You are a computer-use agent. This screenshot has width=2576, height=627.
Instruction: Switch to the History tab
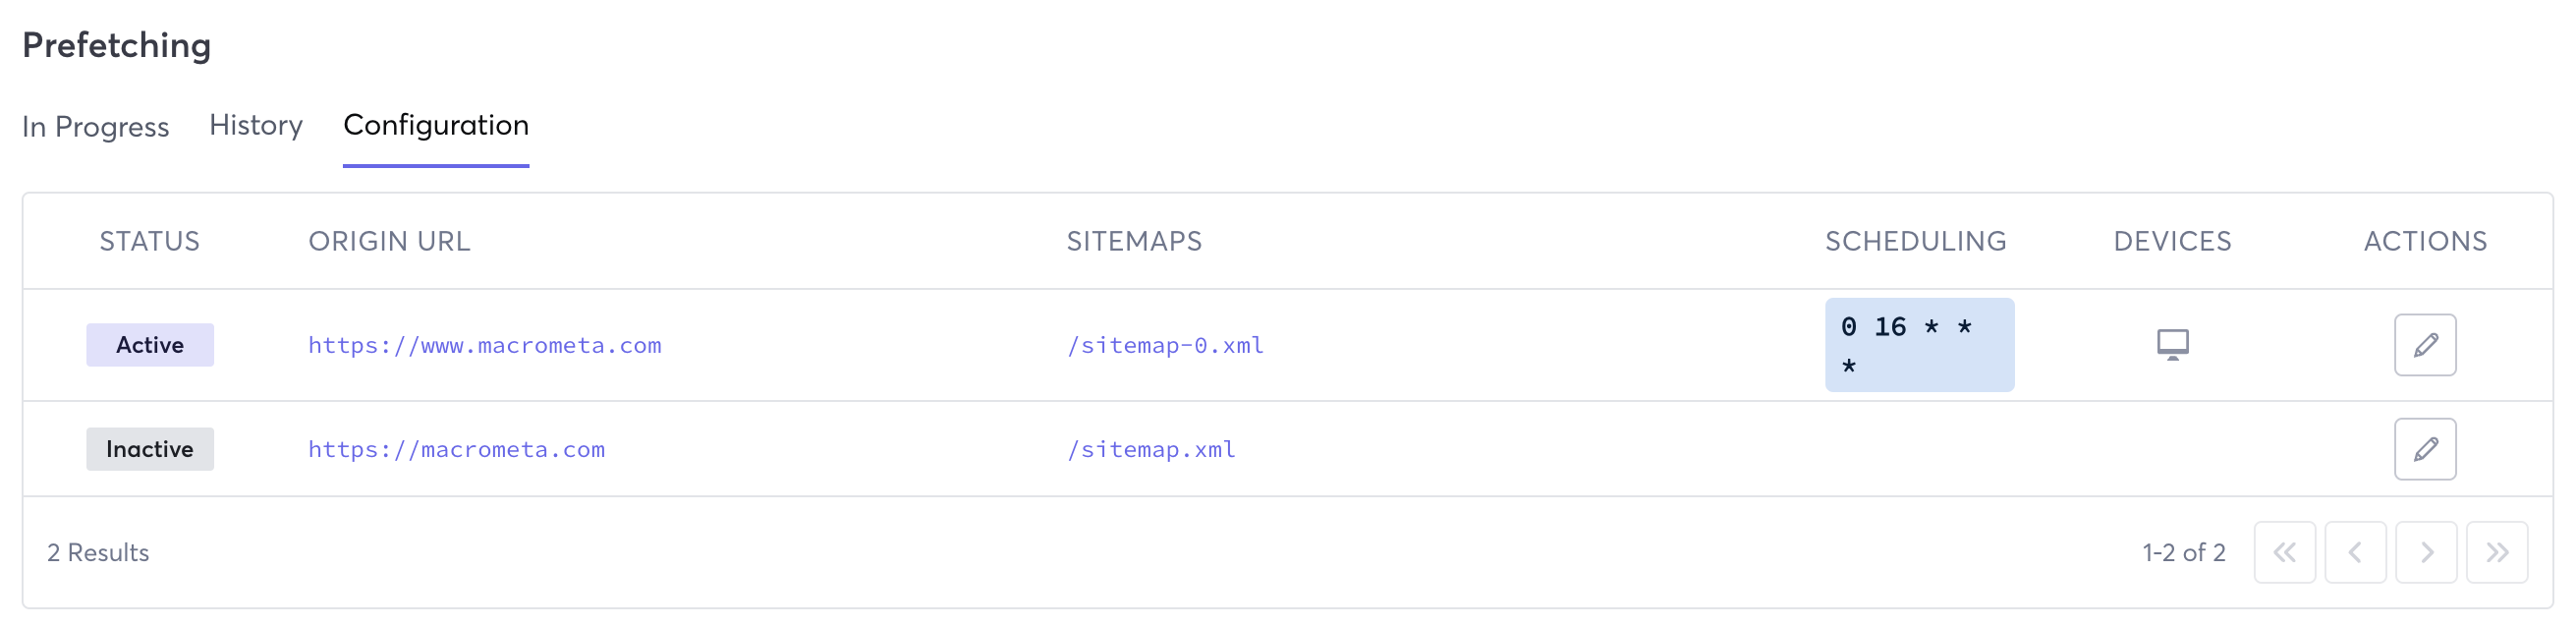[254, 125]
